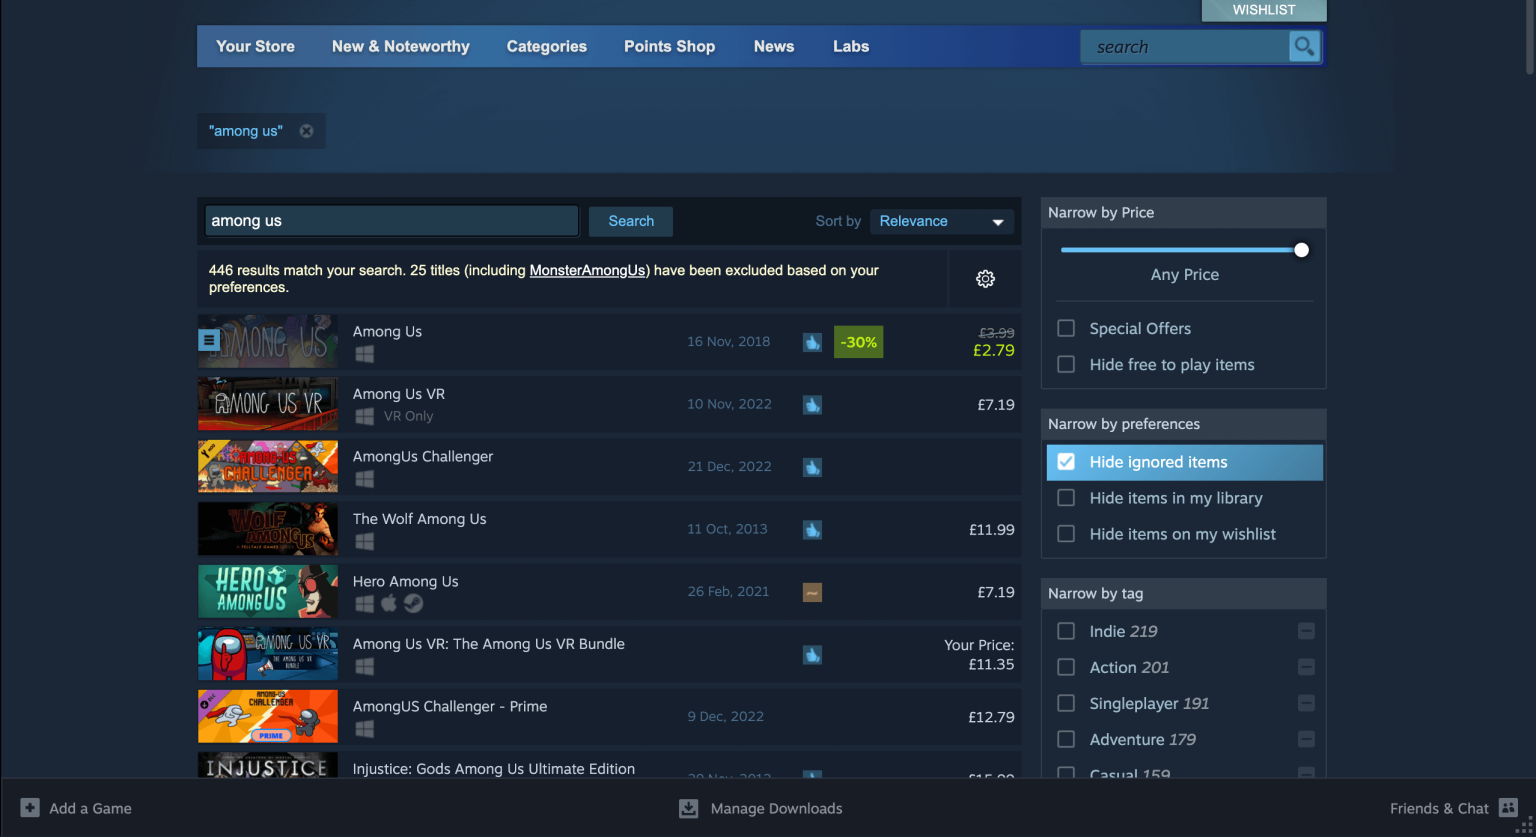This screenshot has height=837, width=1536.
Task: Click the -30% discount badge
Action: [x=858, y=342]
